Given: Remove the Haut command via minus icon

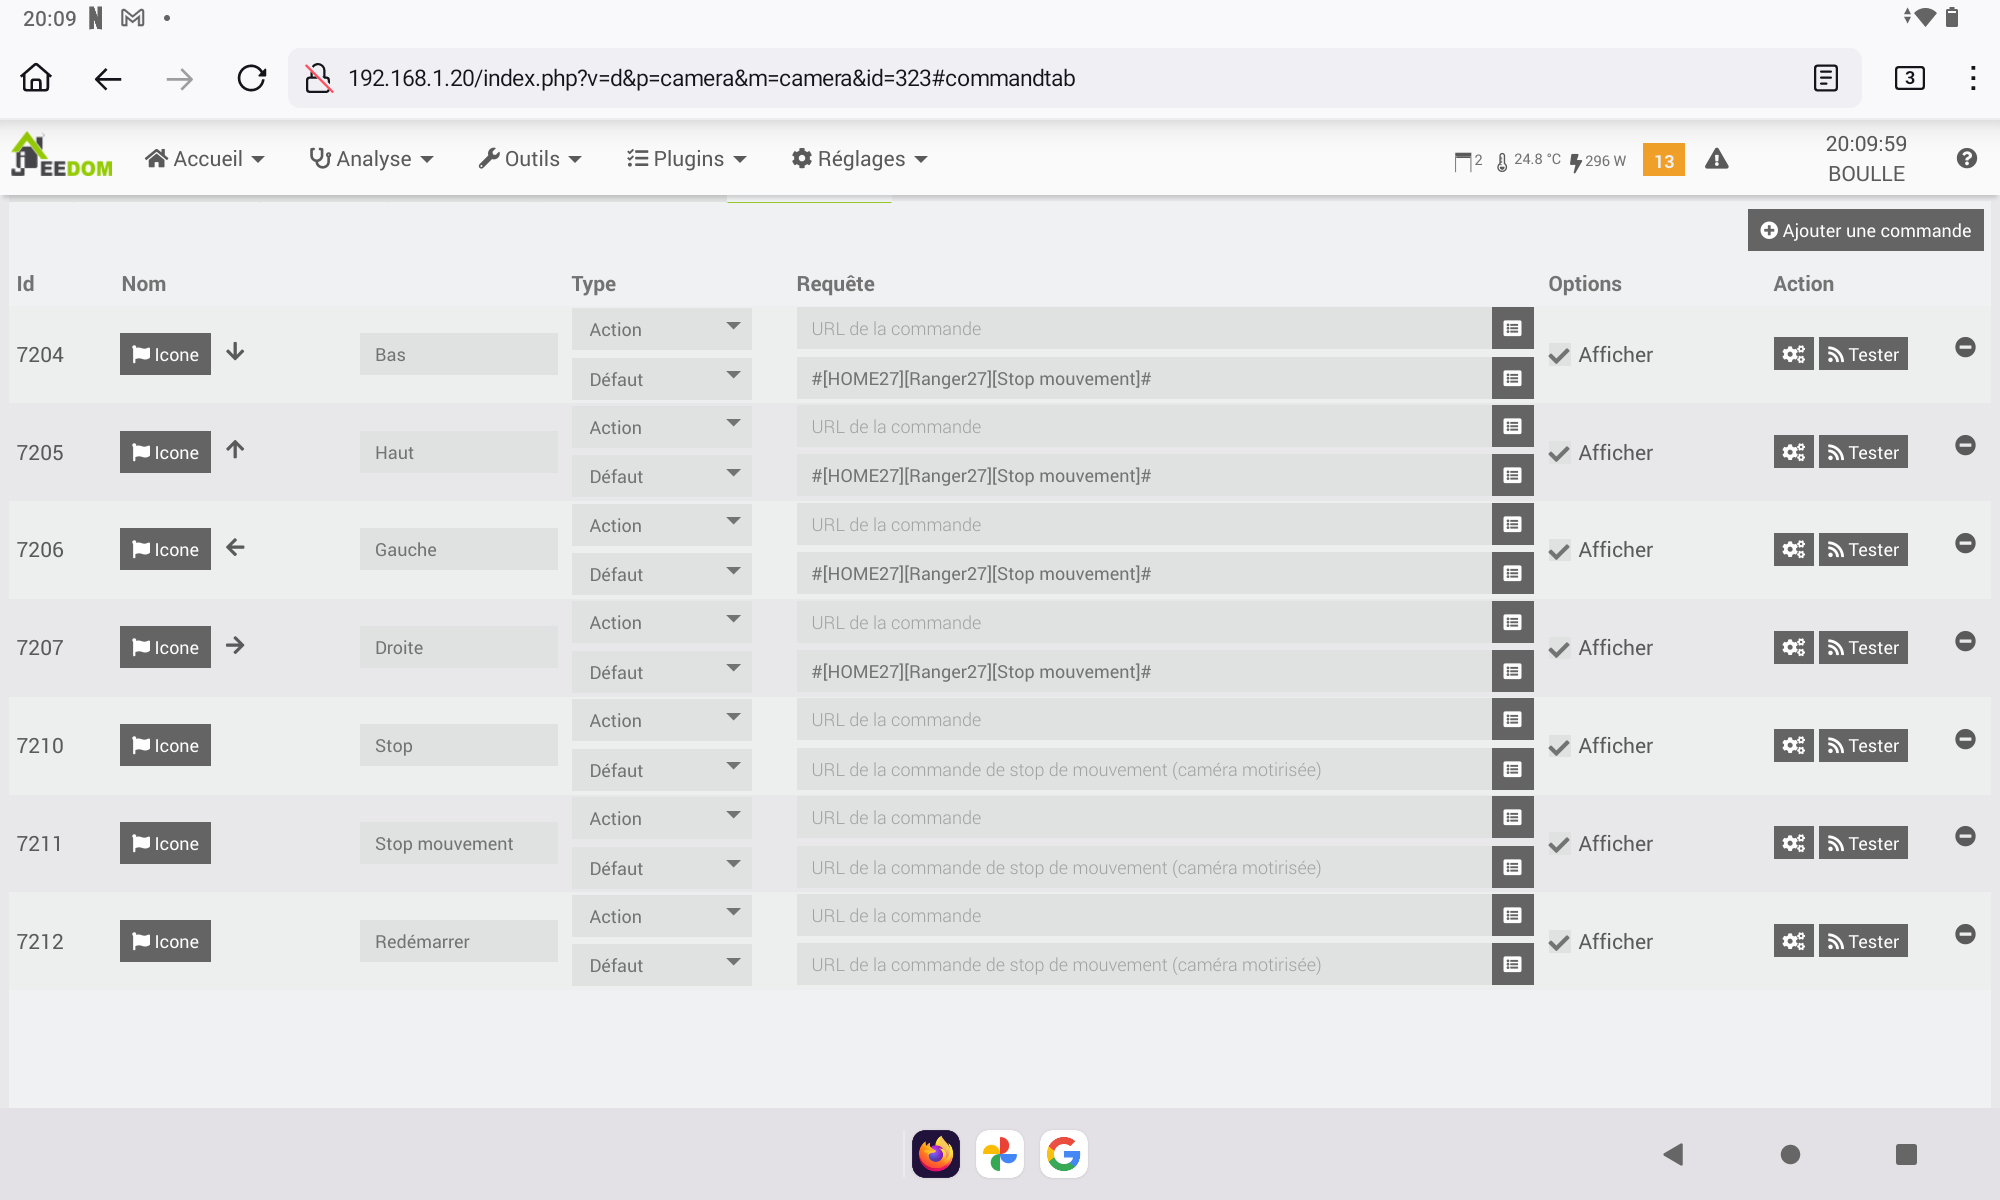Looking at the screenshot, I should (1965, 445).
